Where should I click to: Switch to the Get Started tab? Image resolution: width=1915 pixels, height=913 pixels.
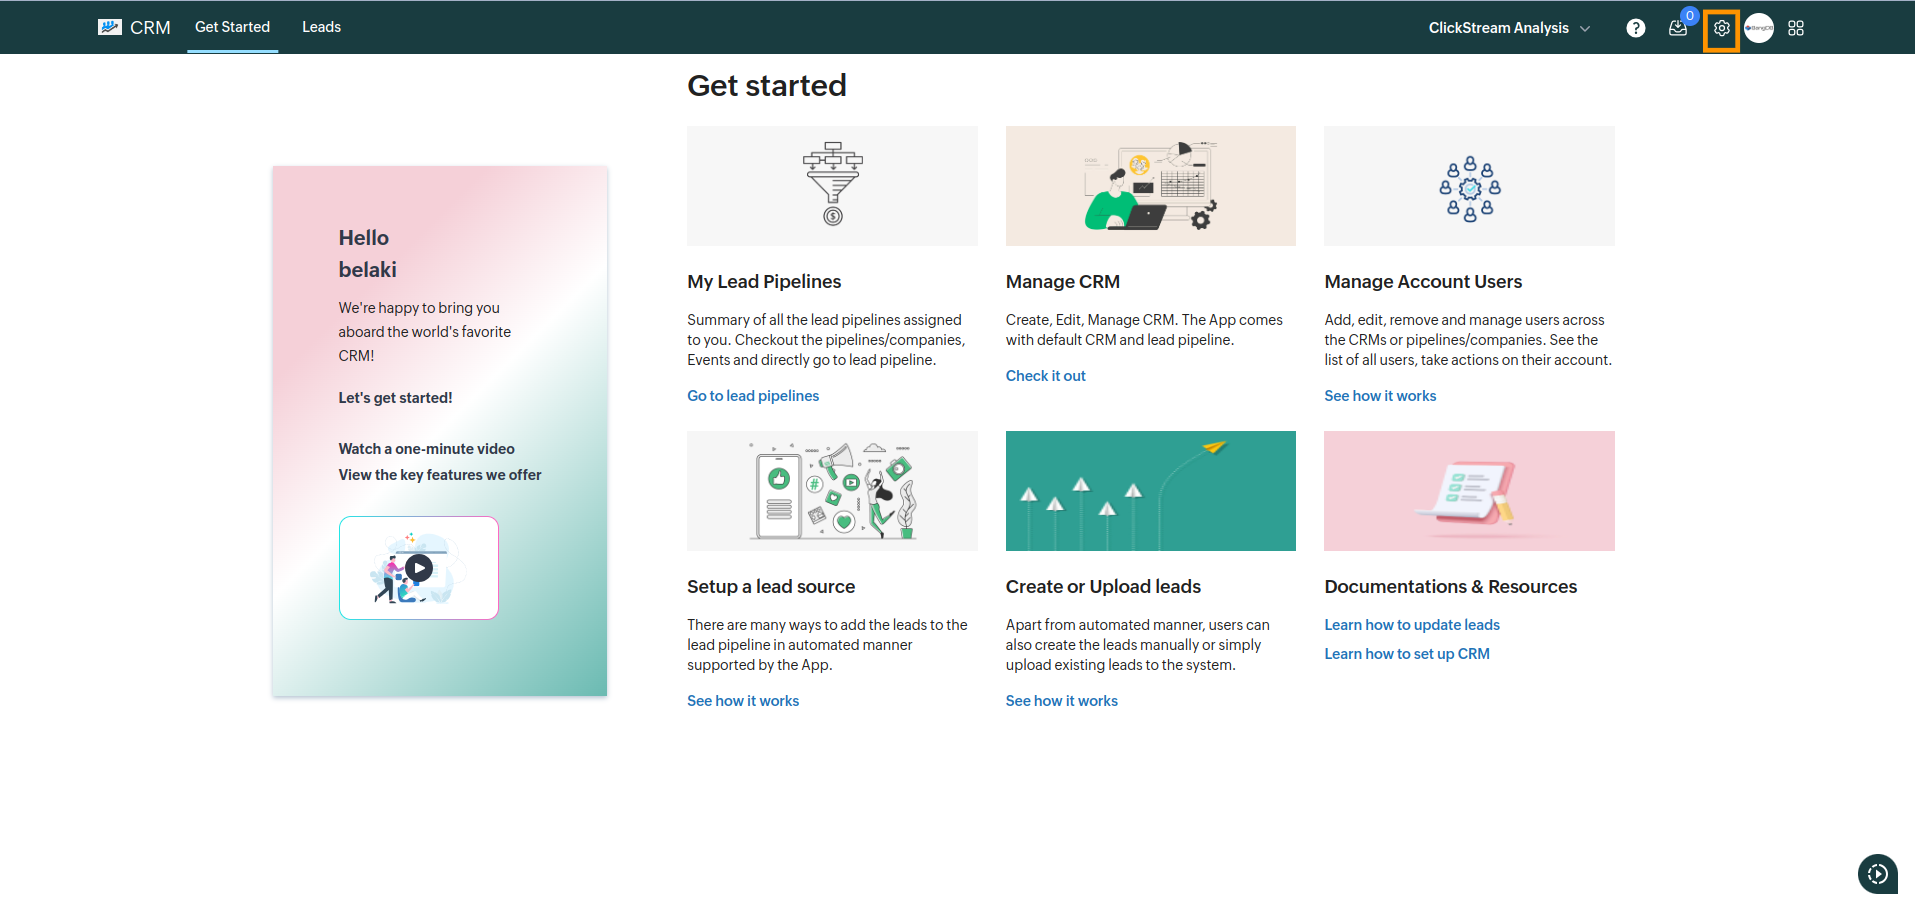click(x=232, y=27)
